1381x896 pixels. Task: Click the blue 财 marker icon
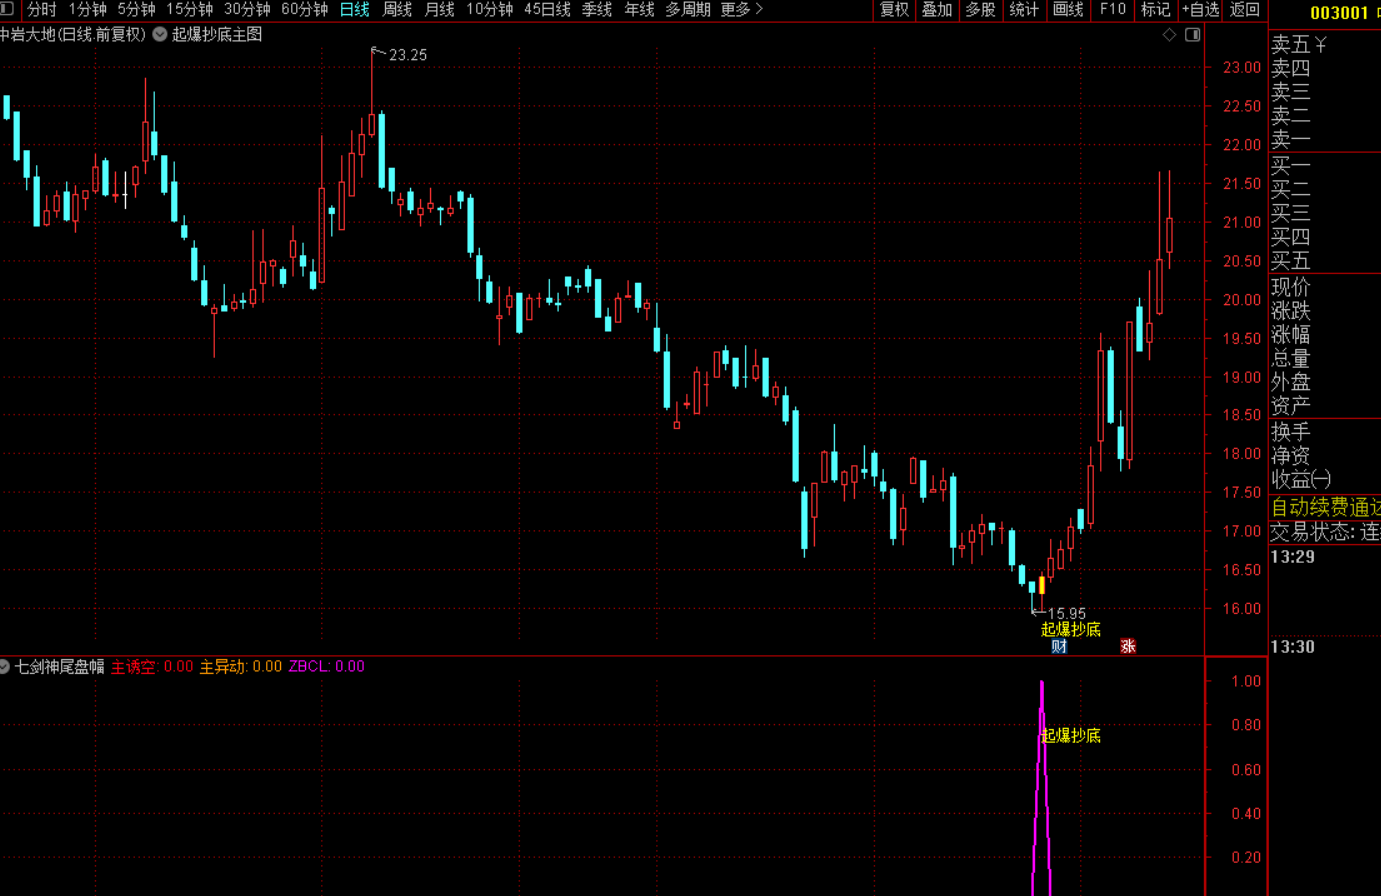click(1059, 646)
